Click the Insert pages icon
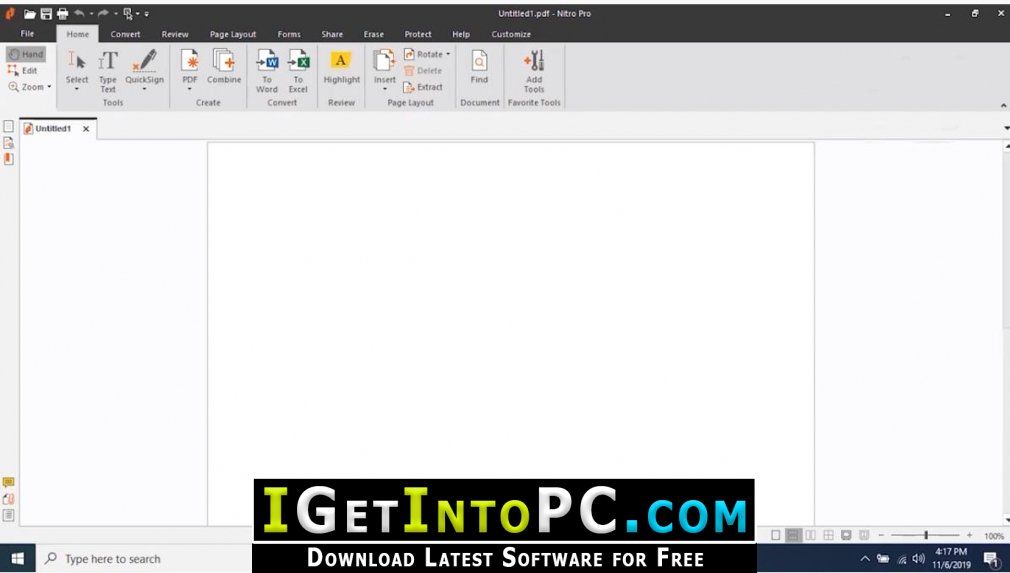Screen dimensions: 1010x573 [x=385, y=61]
